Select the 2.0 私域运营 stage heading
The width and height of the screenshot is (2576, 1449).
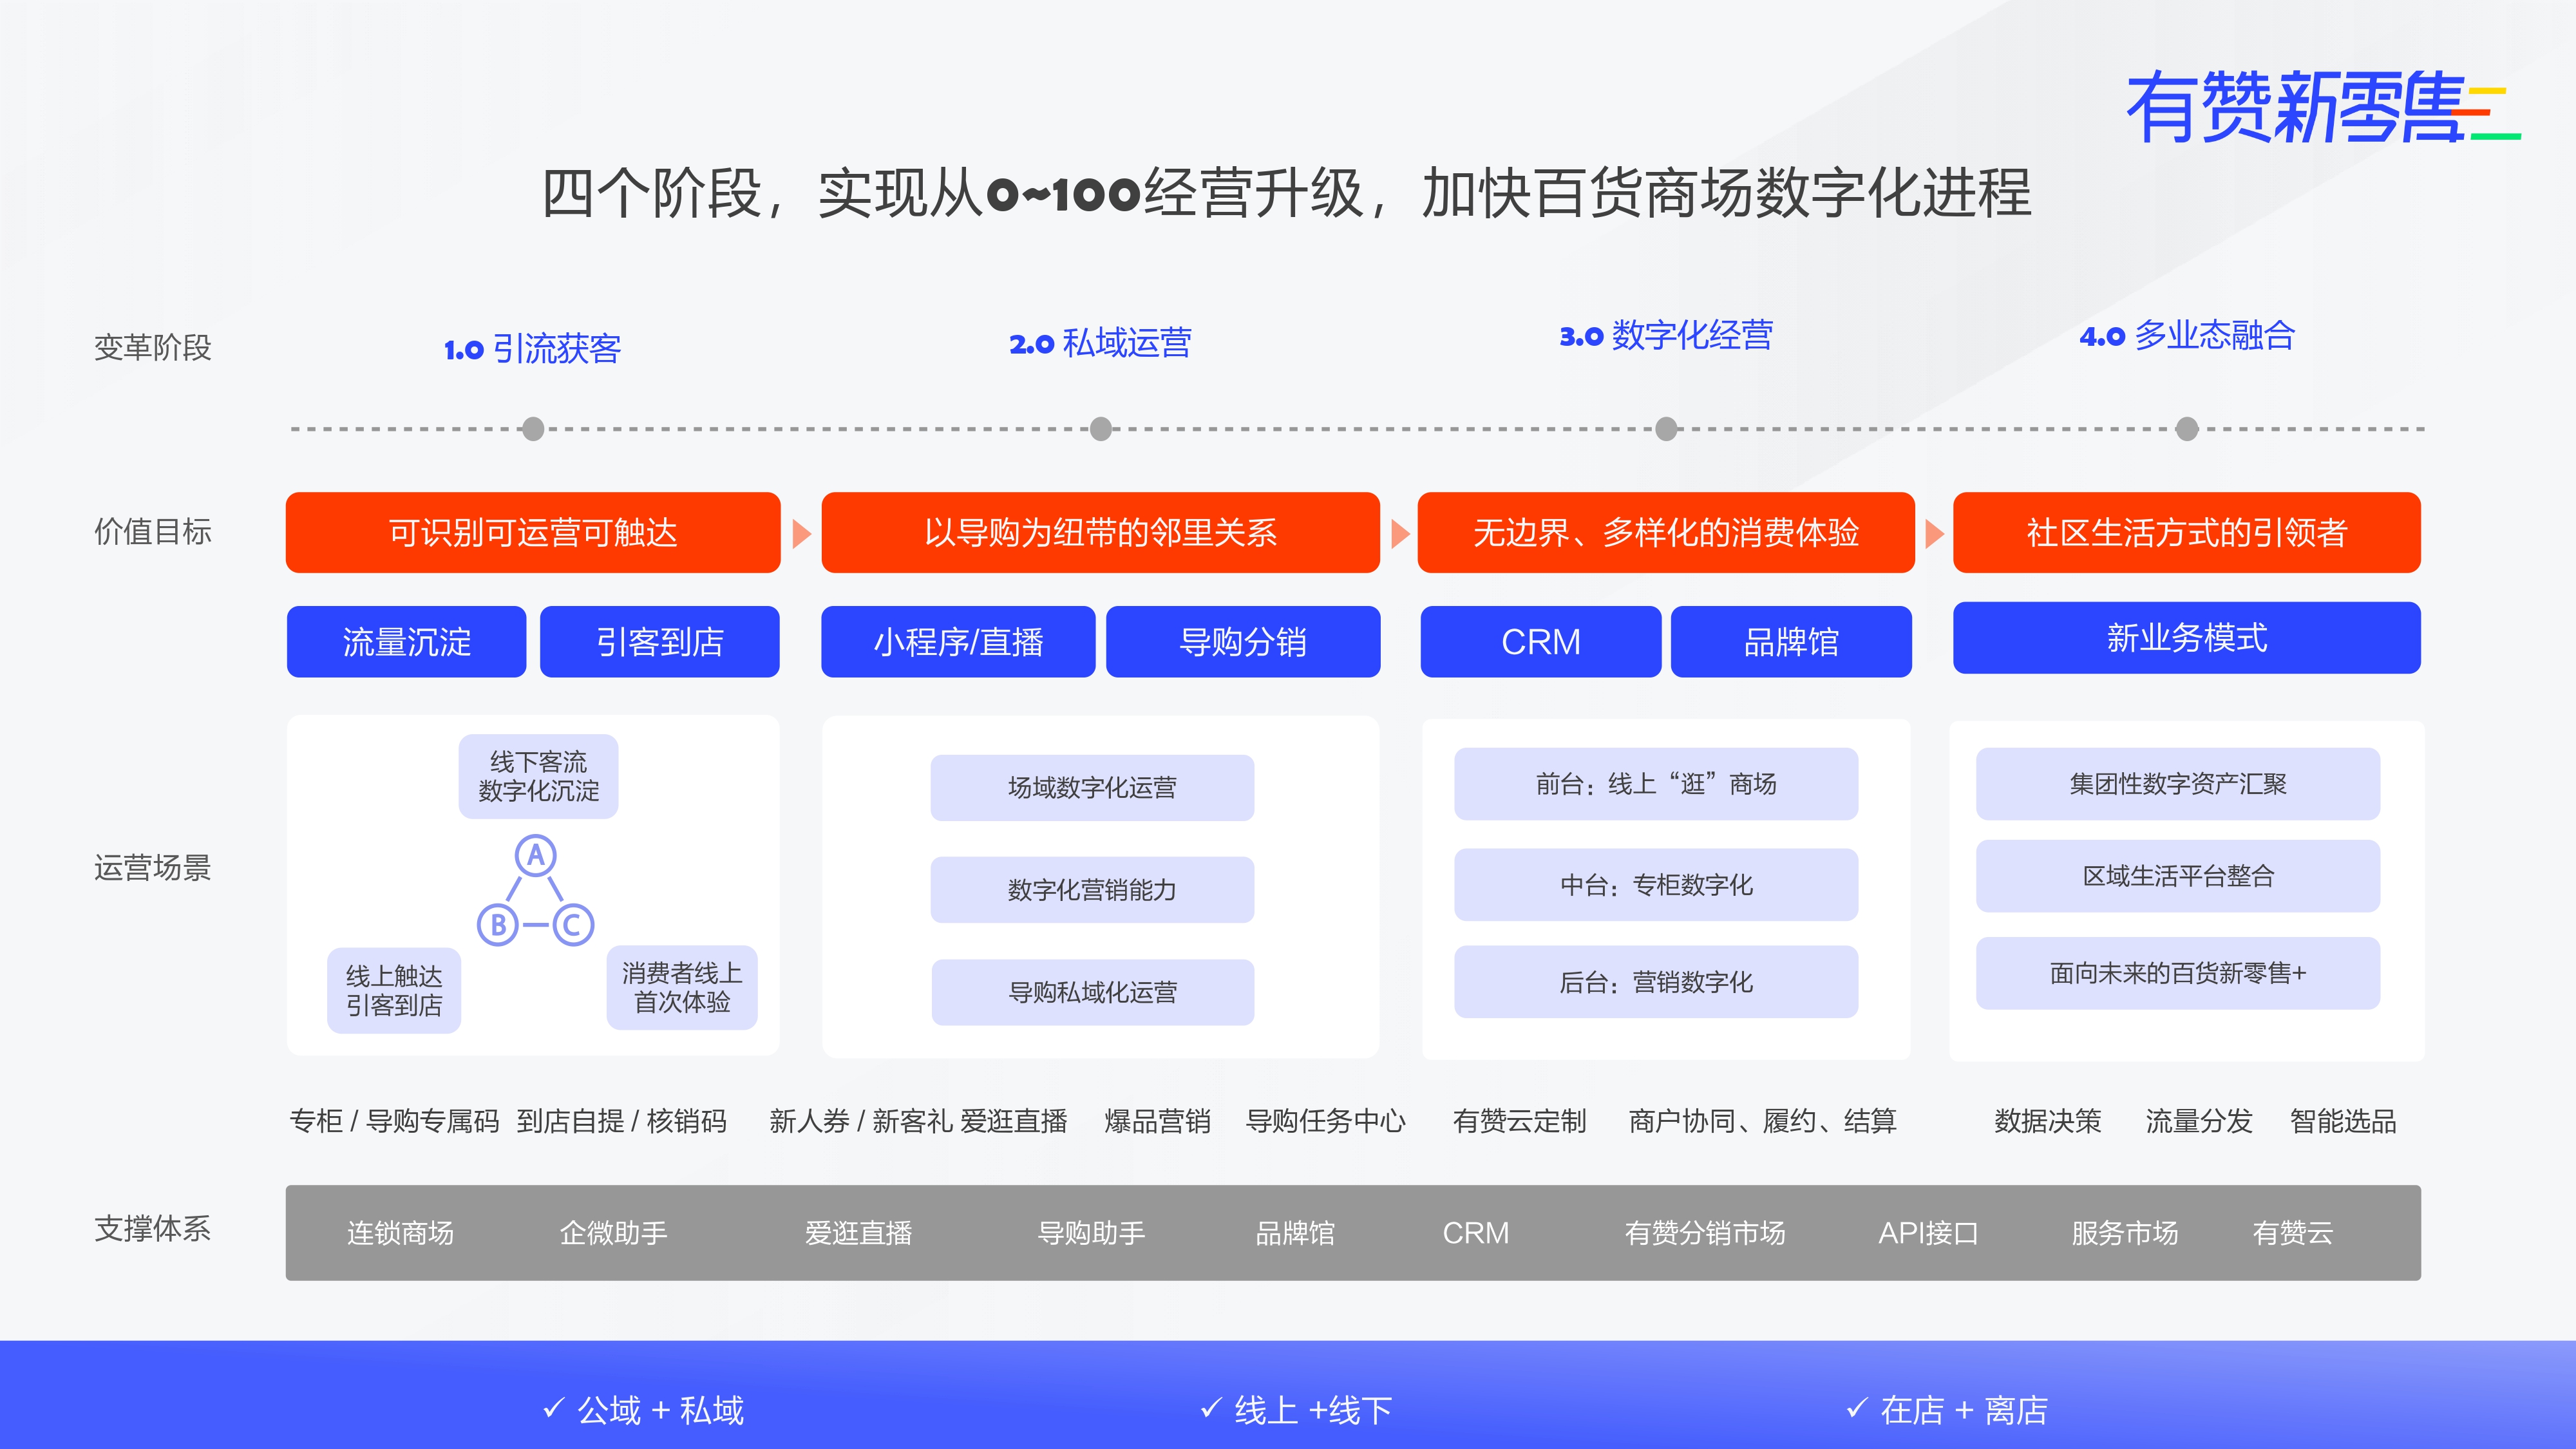tap(1100, 343)
